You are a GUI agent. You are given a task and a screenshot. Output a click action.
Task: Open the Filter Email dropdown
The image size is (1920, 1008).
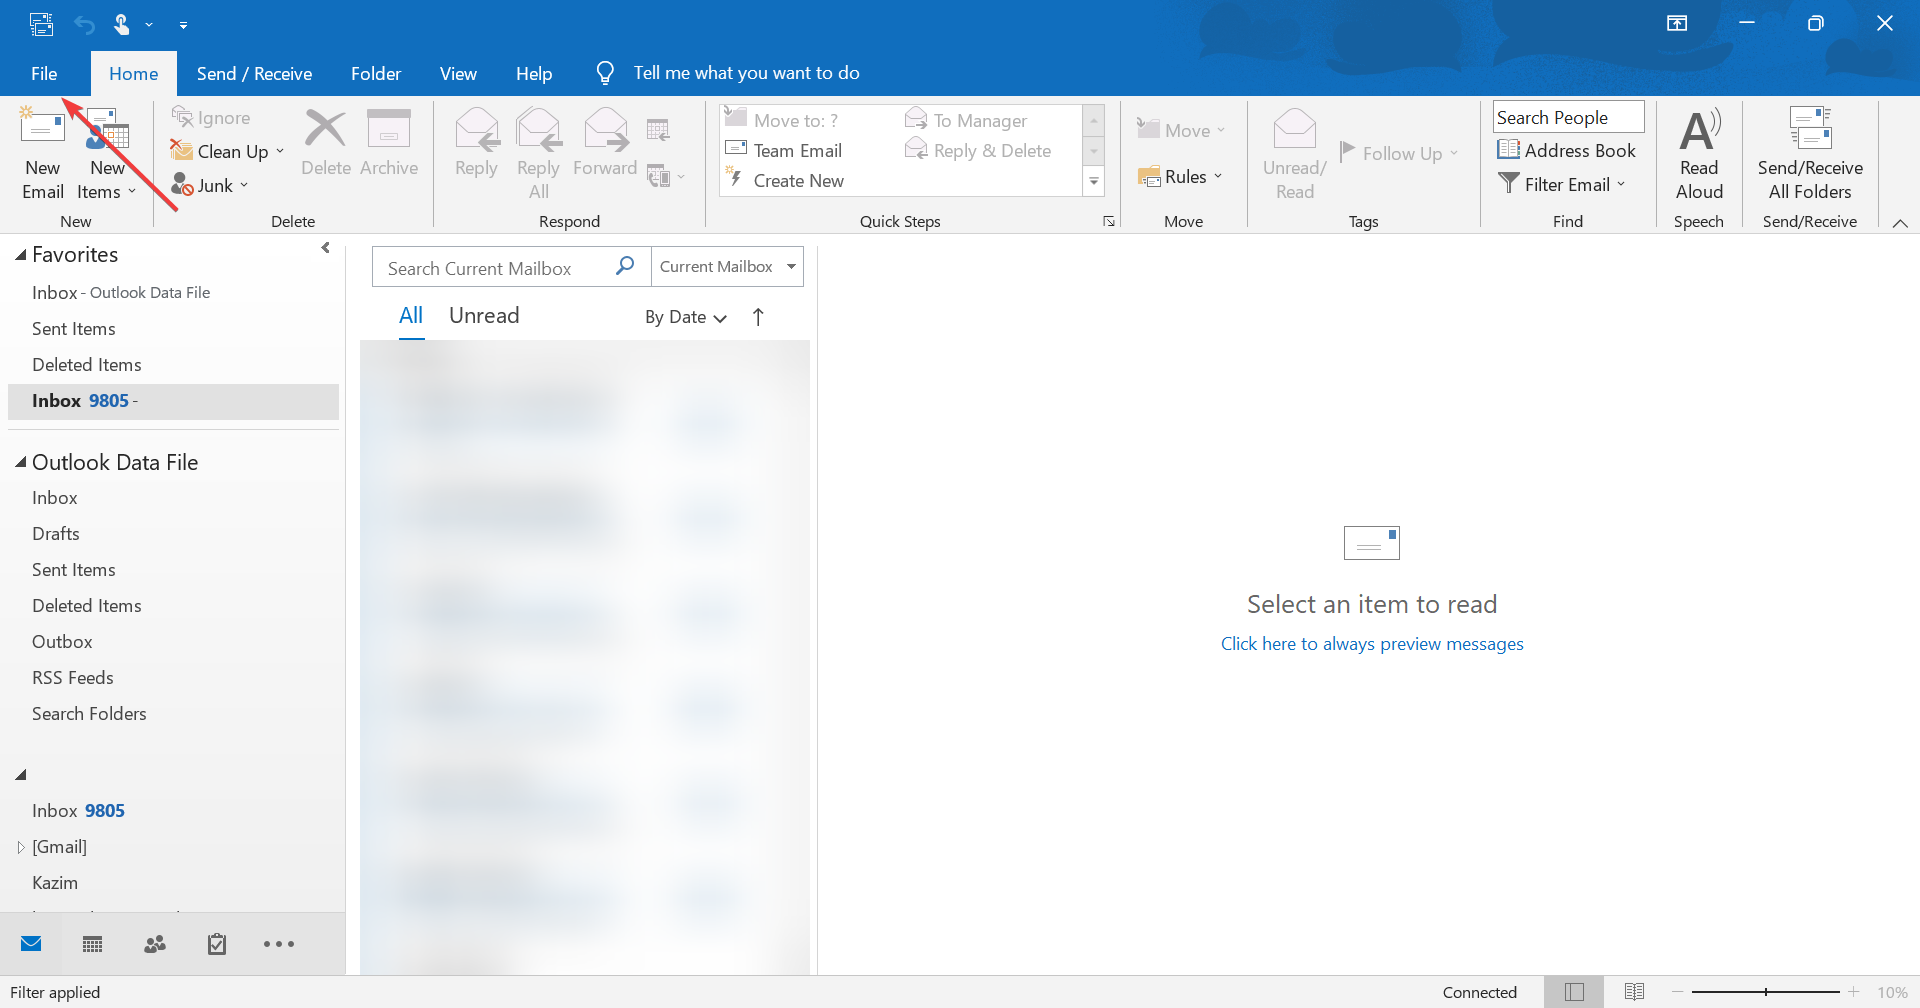(1564, 184)
